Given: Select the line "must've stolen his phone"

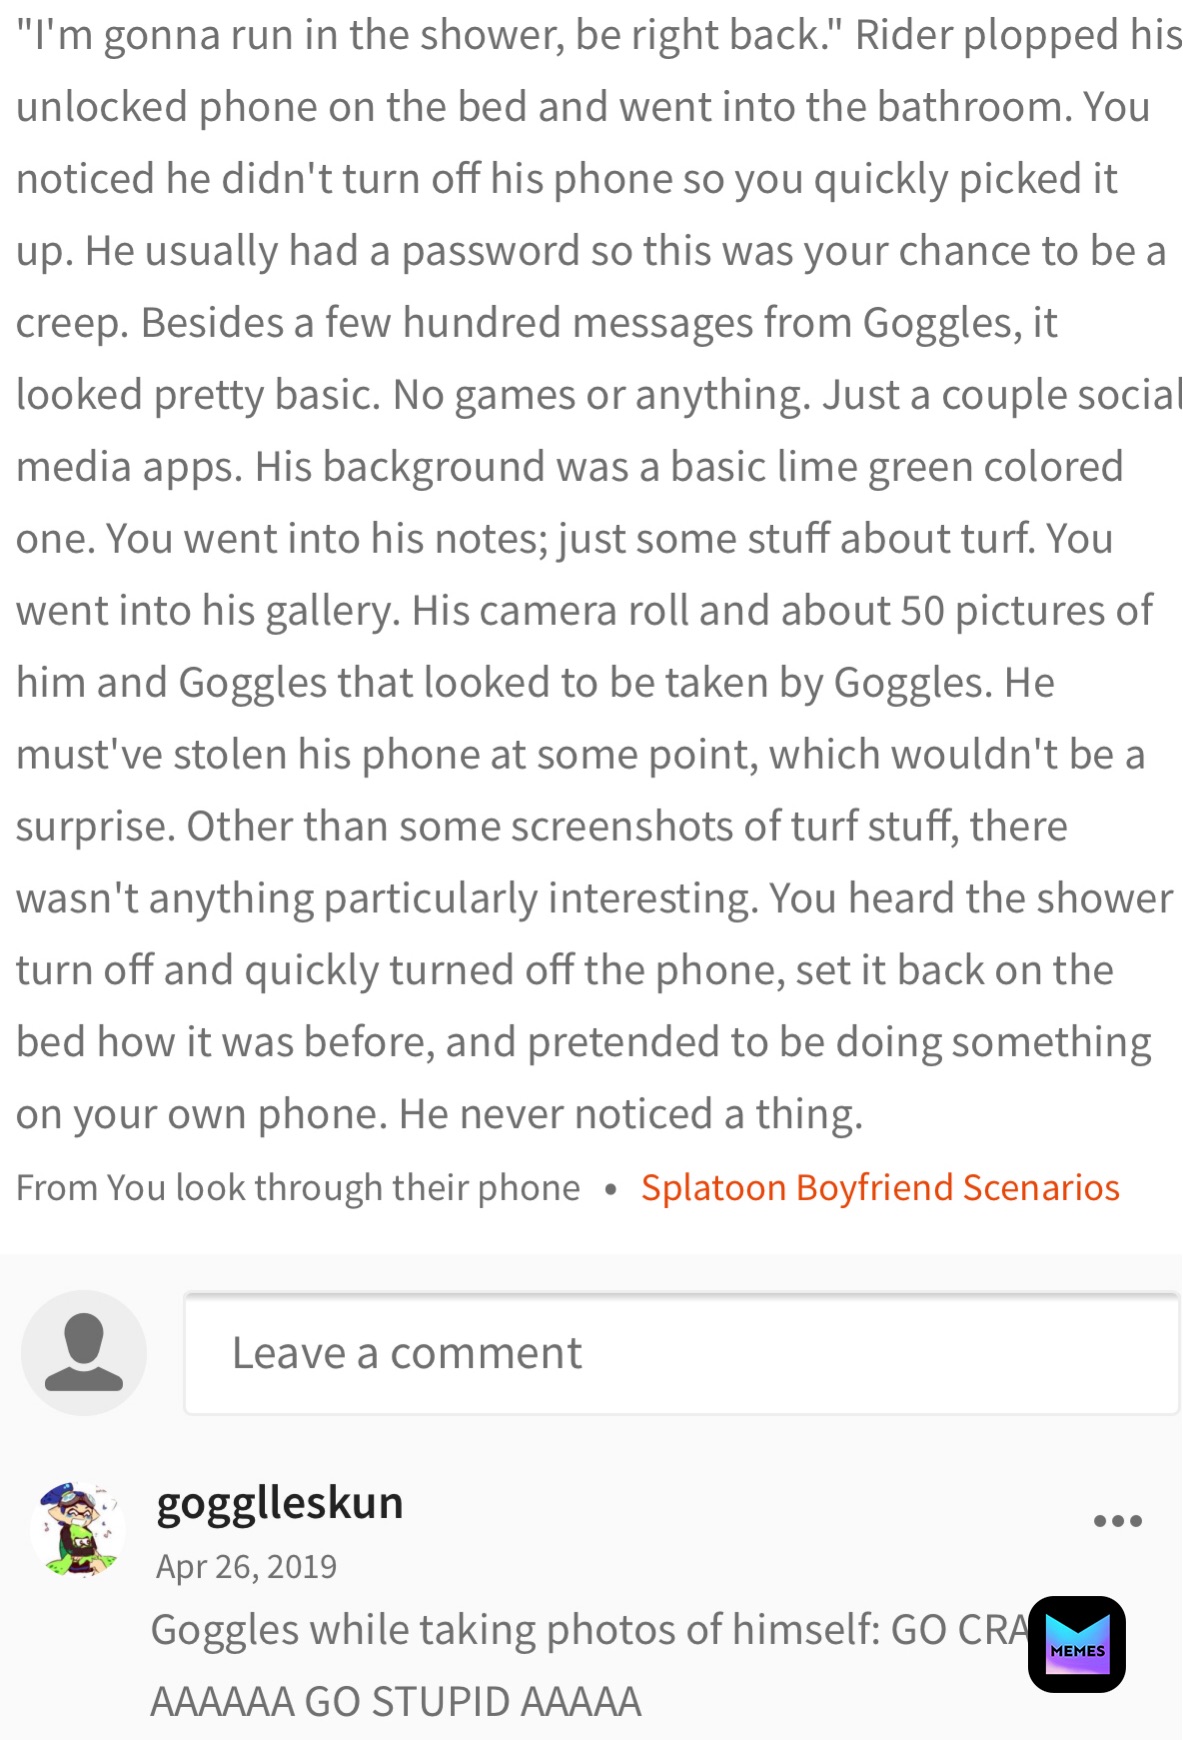Looking at the screenshot, I should (x=580, y=755).
